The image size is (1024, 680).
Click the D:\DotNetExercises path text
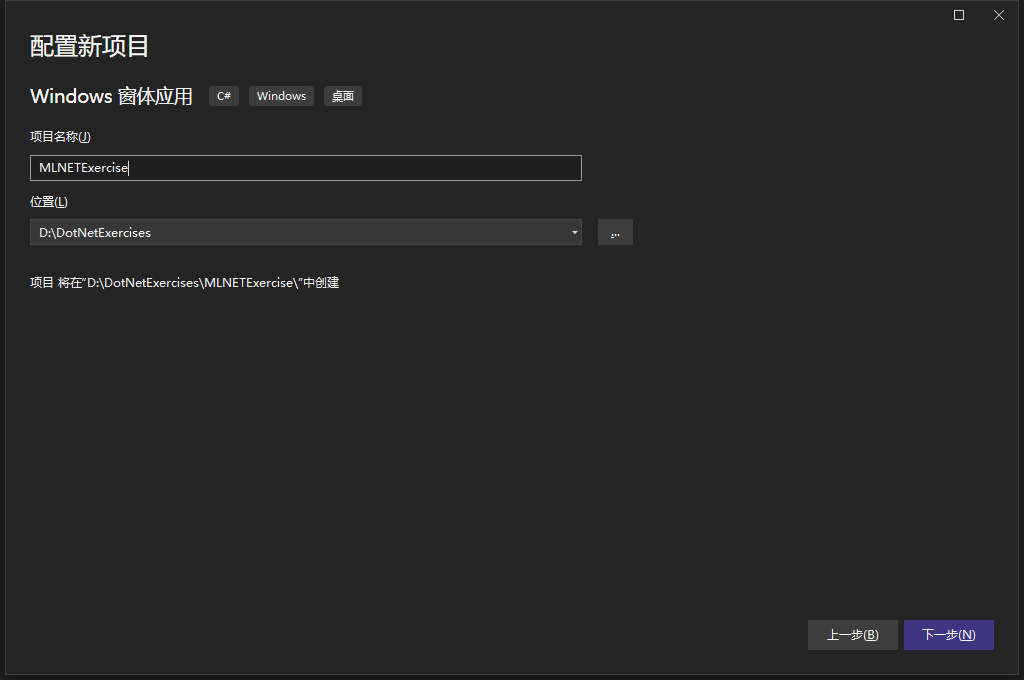click(x=95, y=232)
